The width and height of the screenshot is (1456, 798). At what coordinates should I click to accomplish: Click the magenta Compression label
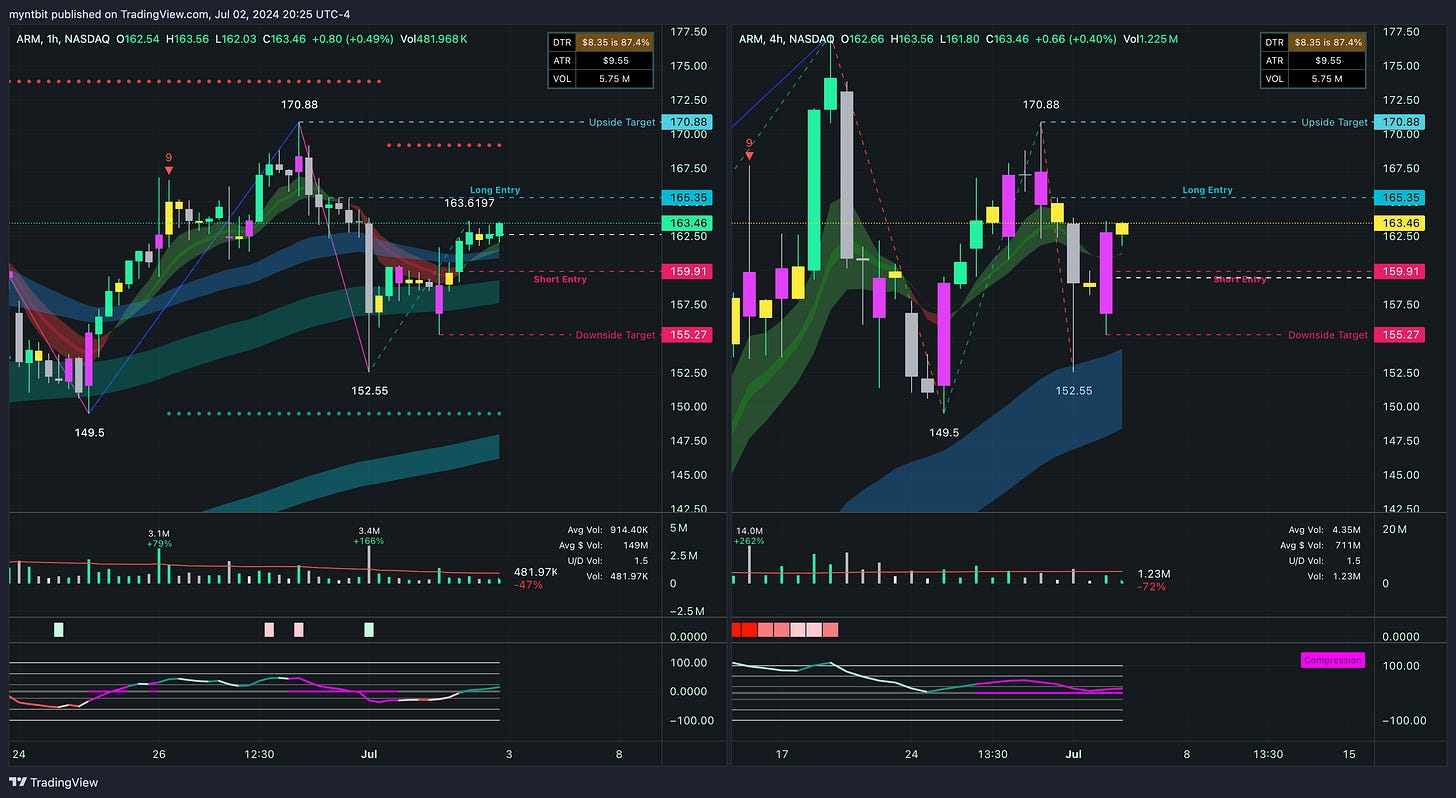[x=1332, y=660]
